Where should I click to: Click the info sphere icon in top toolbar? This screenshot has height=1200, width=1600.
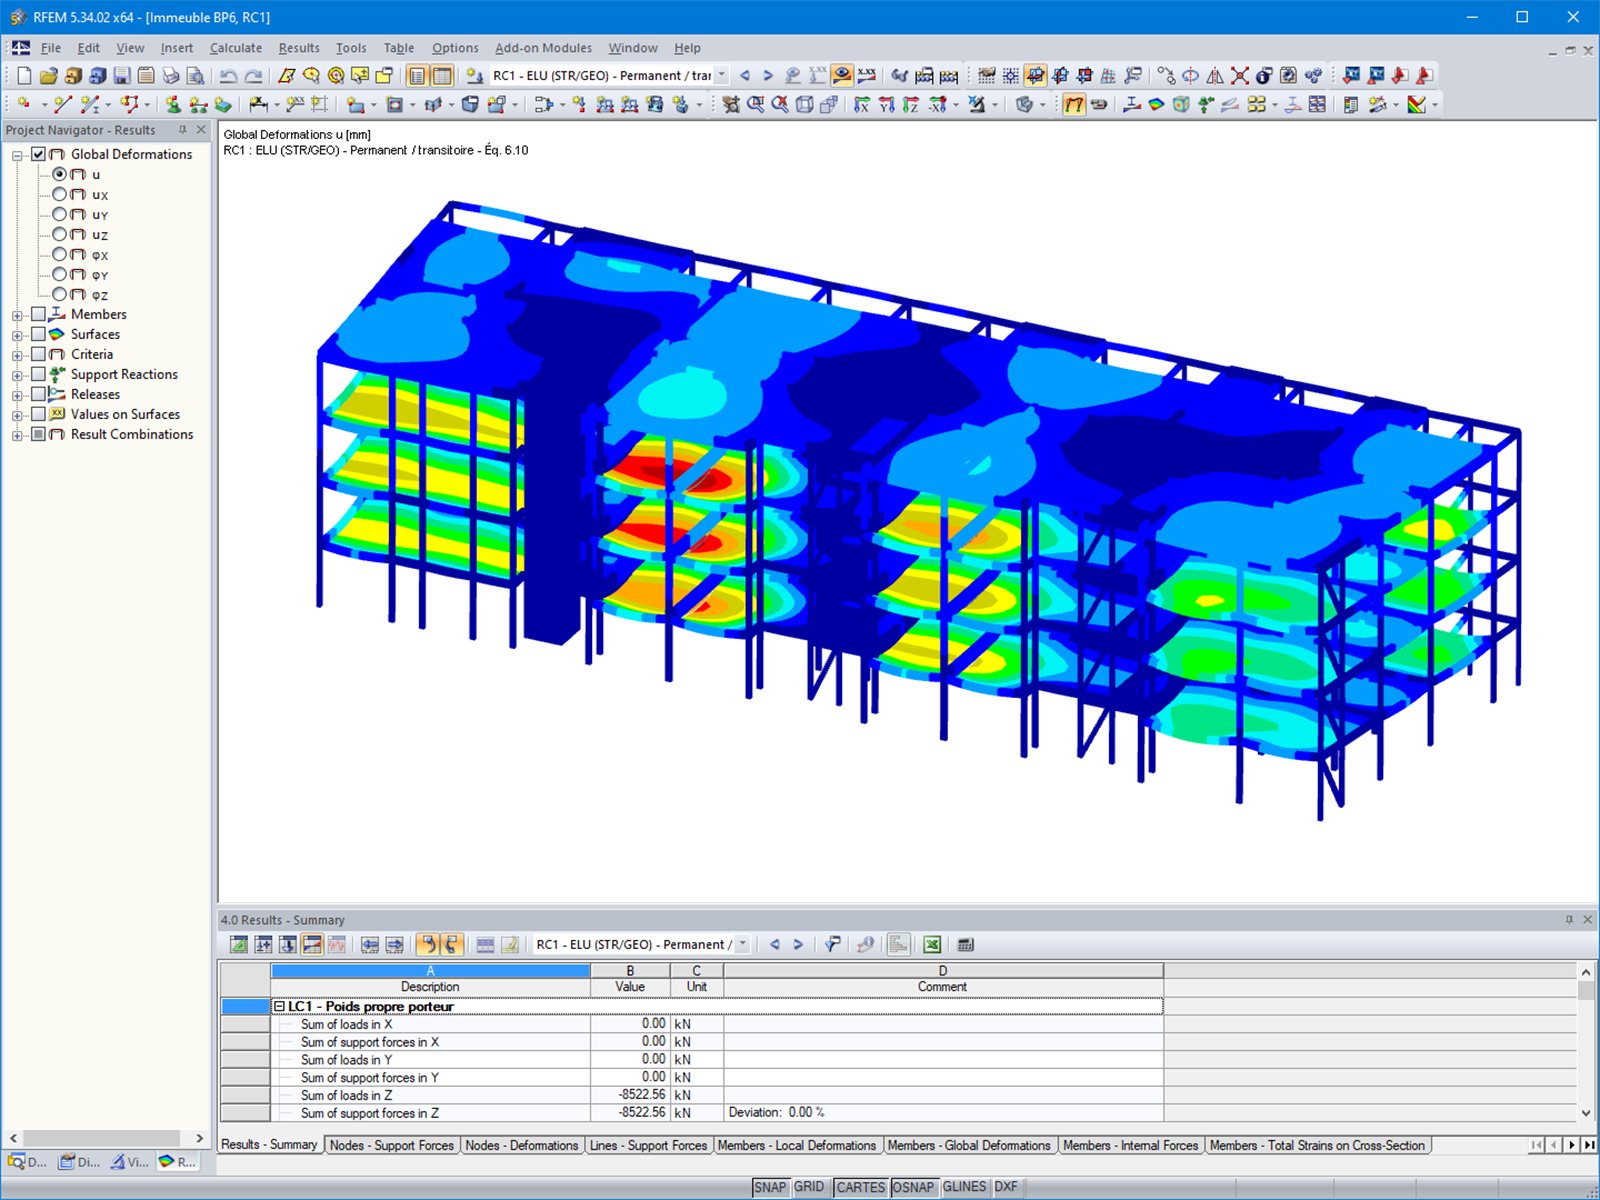1264,76
